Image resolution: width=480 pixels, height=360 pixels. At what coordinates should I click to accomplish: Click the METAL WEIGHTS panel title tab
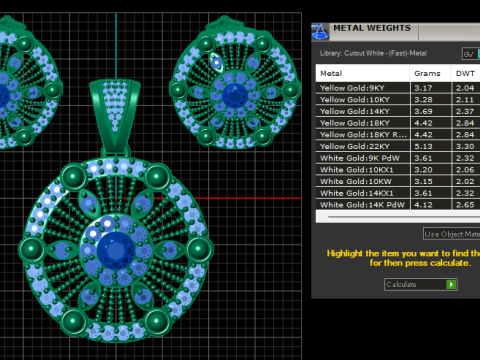[x=372, y=28]
